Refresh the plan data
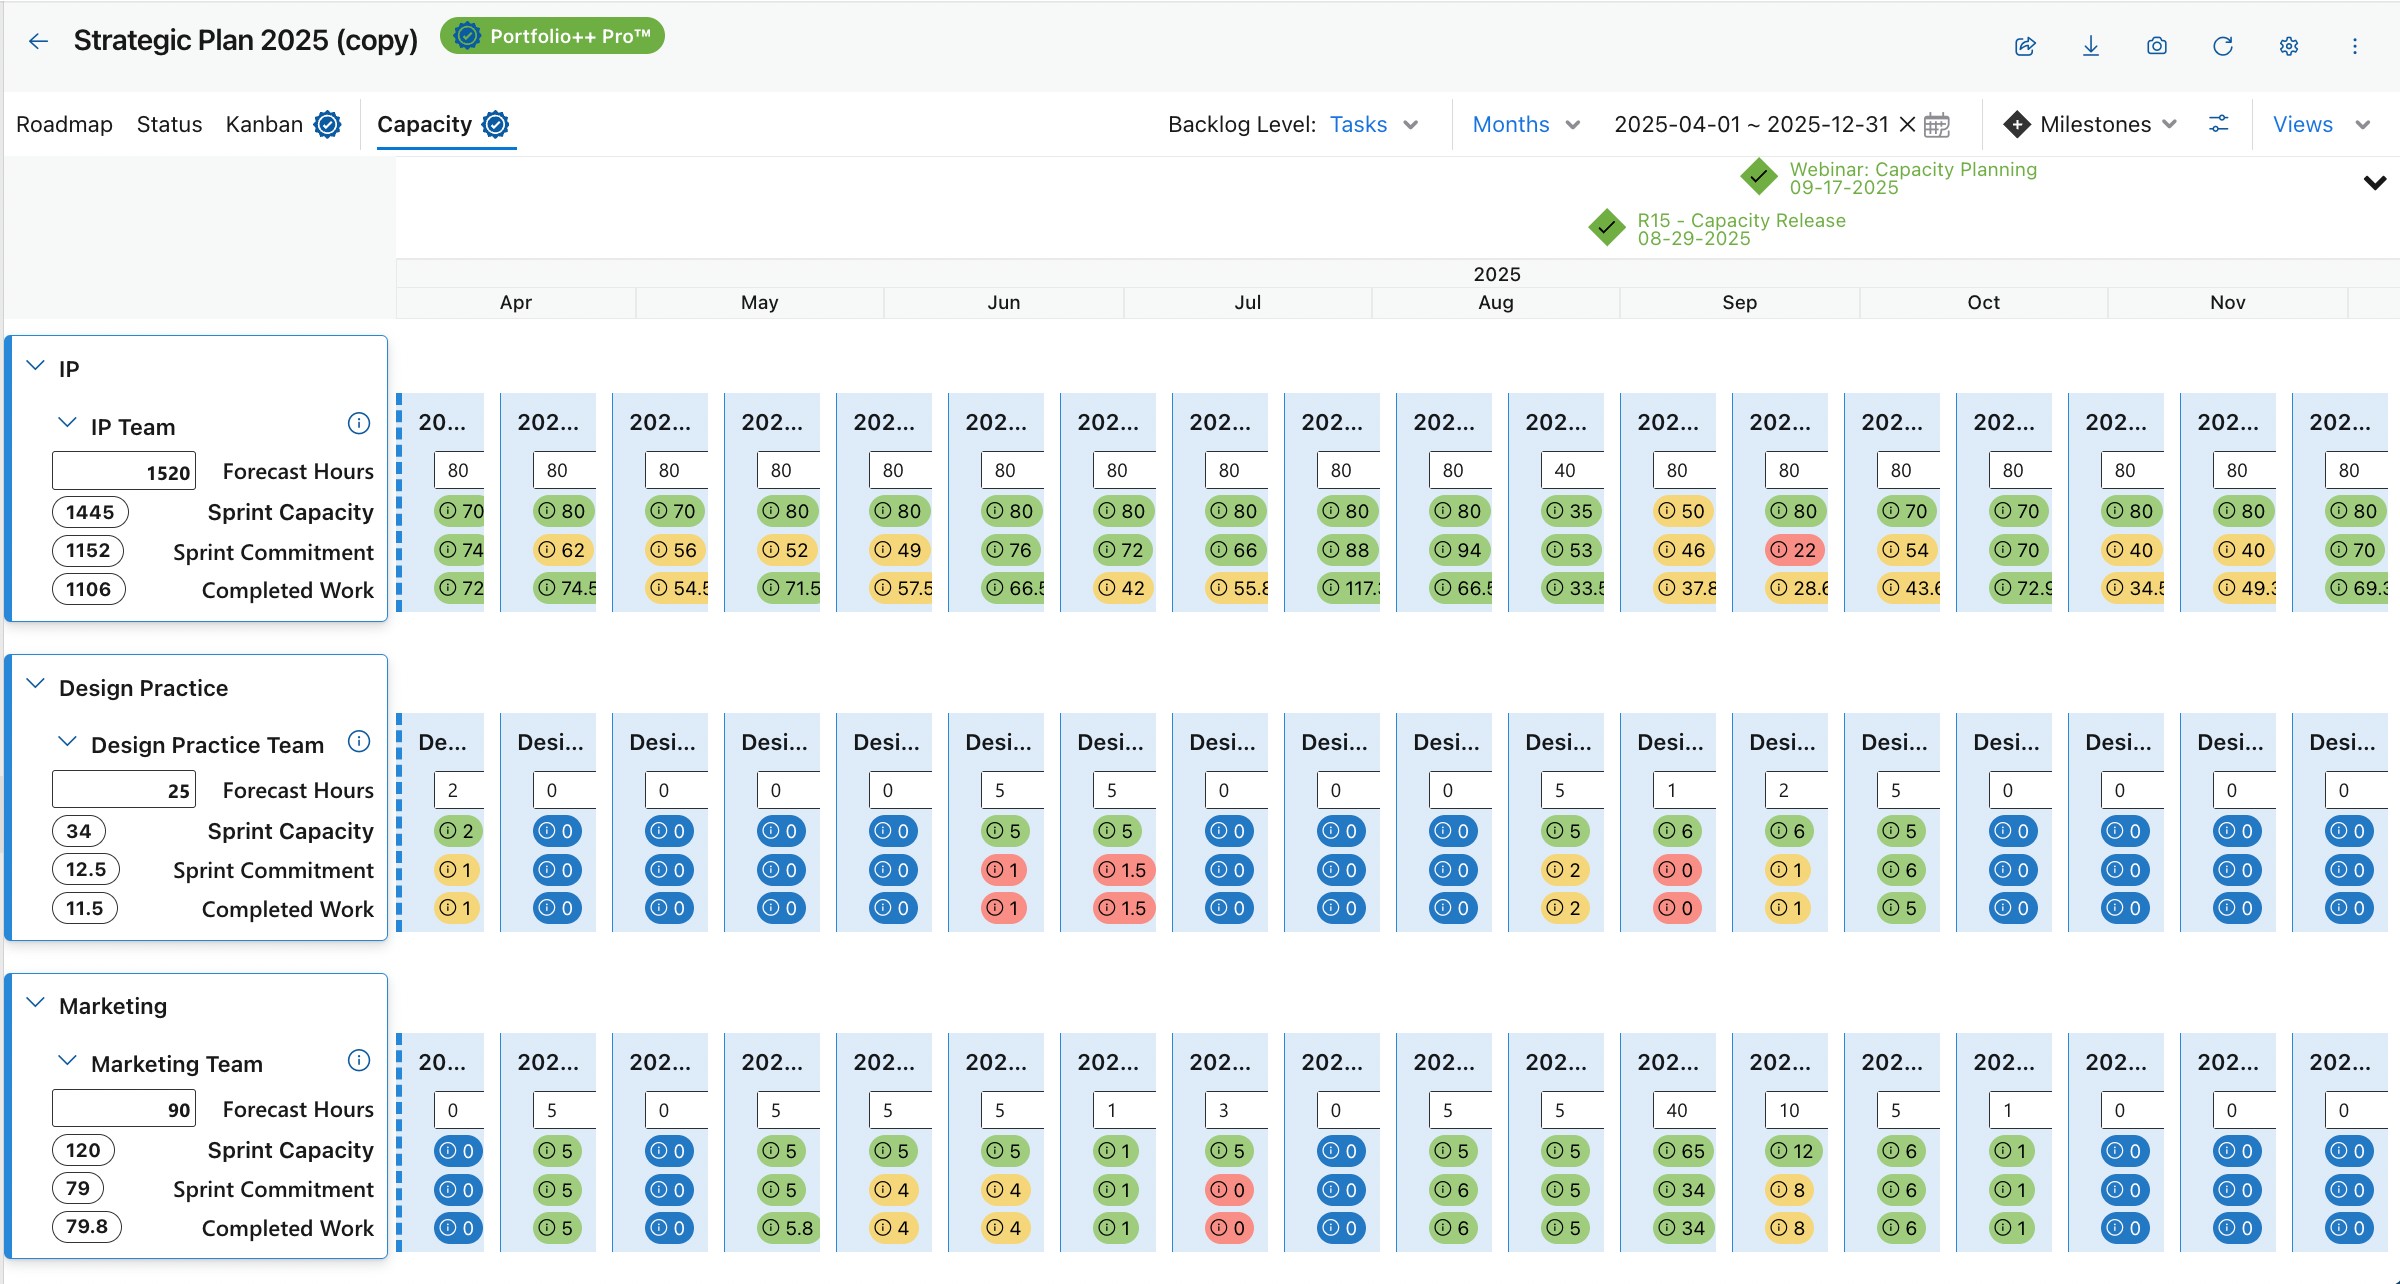The height and width of the screenshot is (1284, 2400). (2222, 45)
